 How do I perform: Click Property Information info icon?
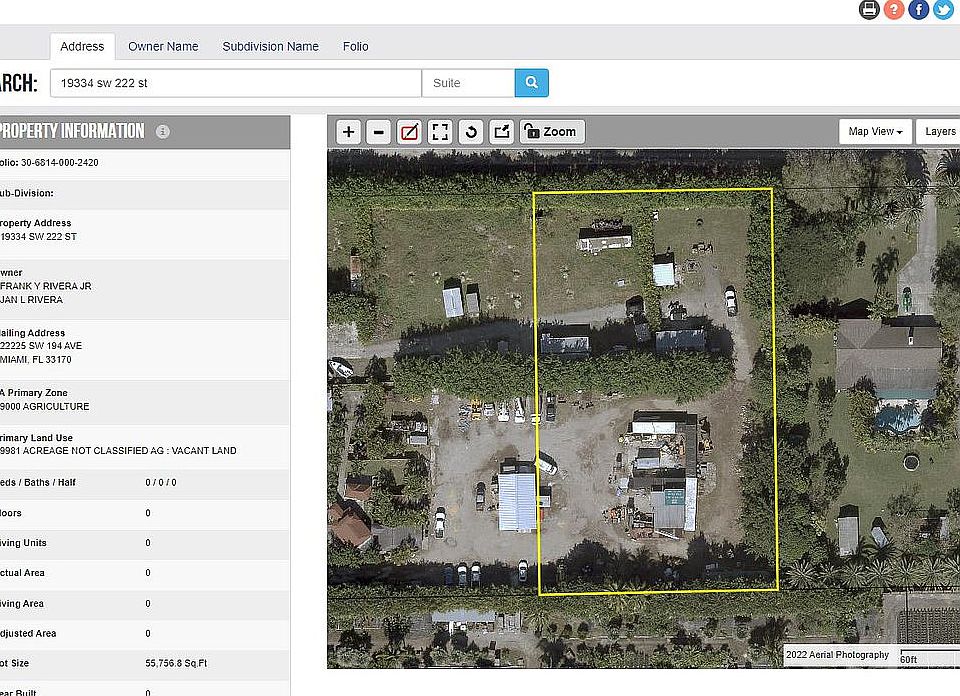163,132
